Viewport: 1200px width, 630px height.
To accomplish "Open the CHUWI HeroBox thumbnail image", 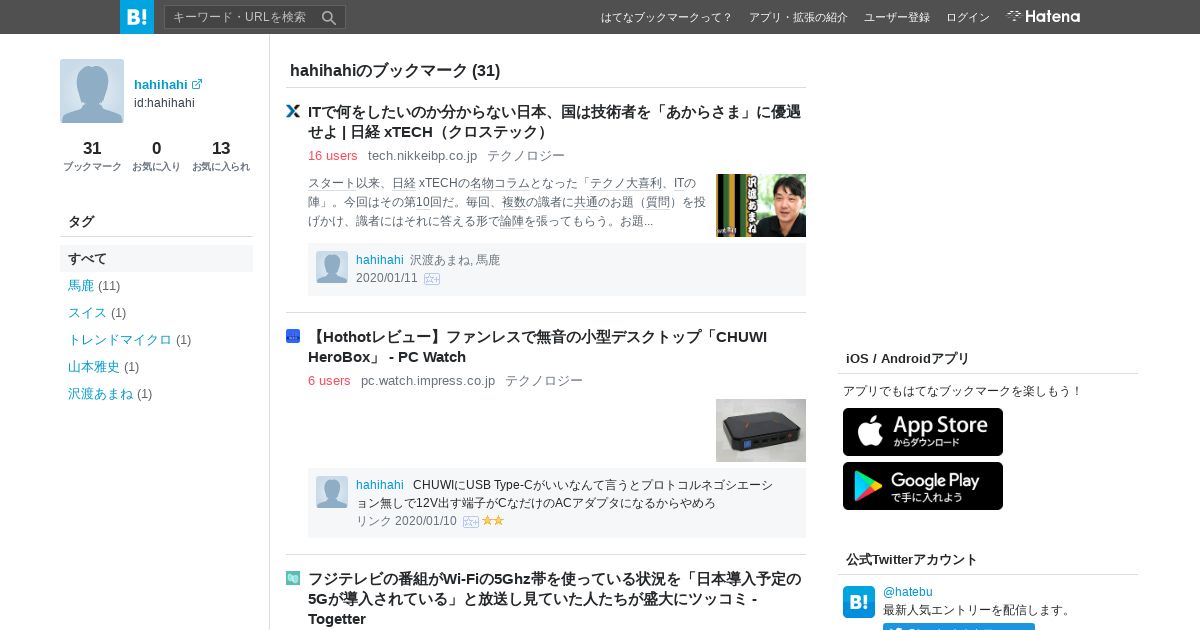I will [761, 430].
